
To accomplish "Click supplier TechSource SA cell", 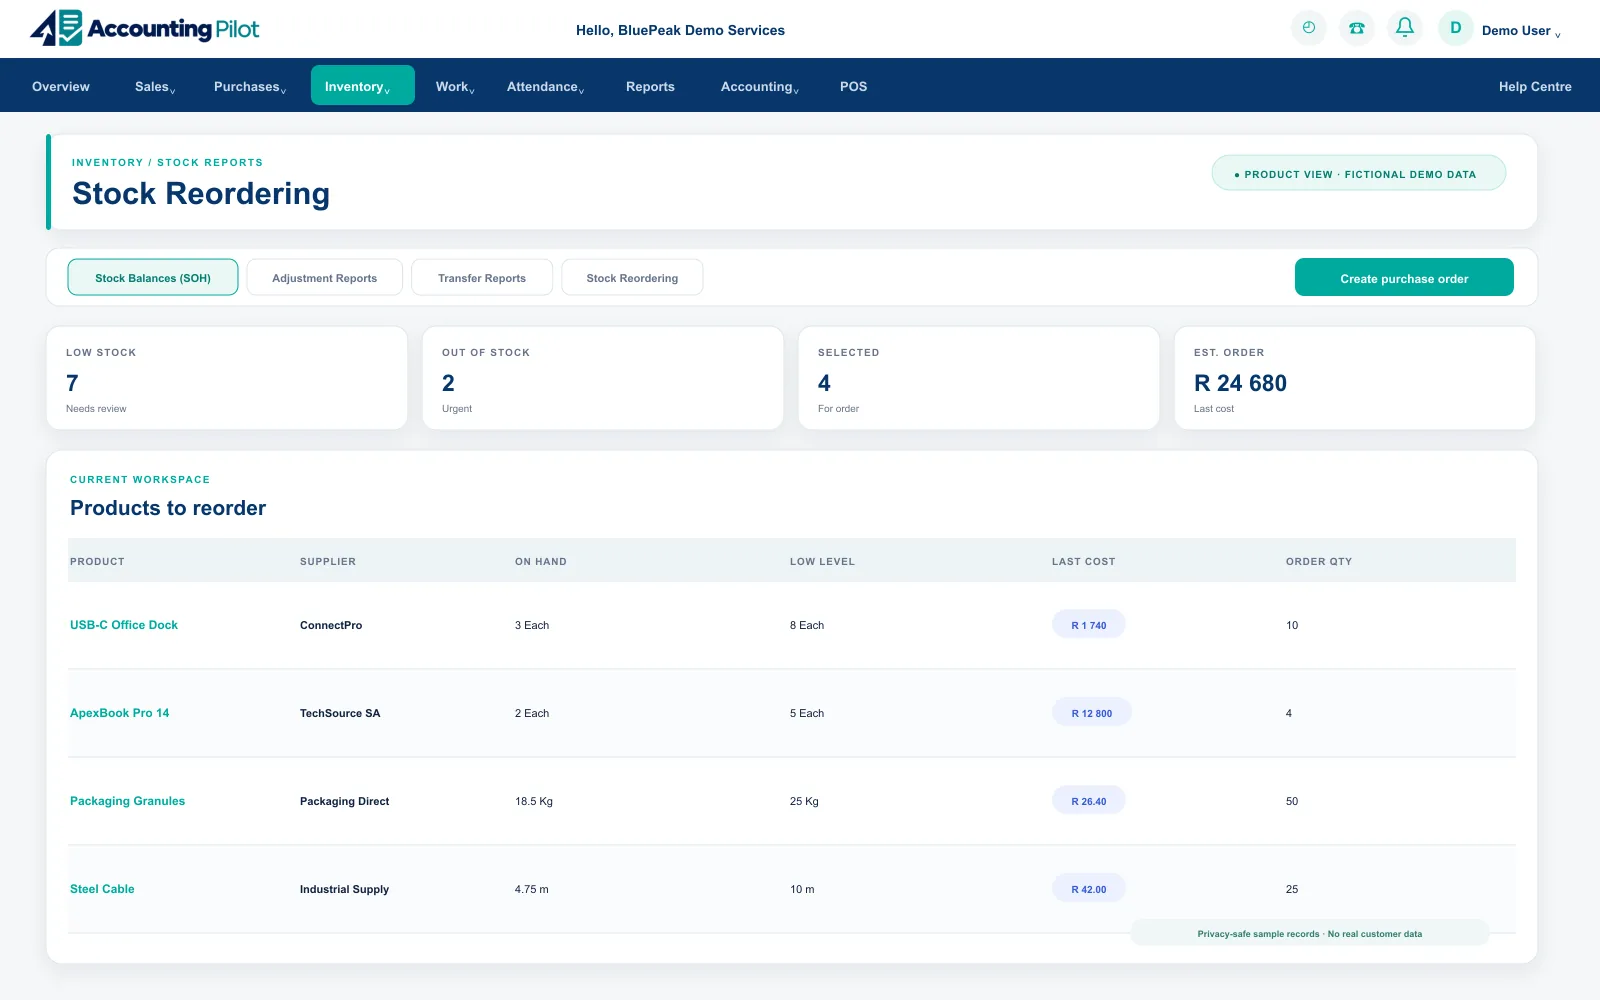I will (x=340, y=713).
